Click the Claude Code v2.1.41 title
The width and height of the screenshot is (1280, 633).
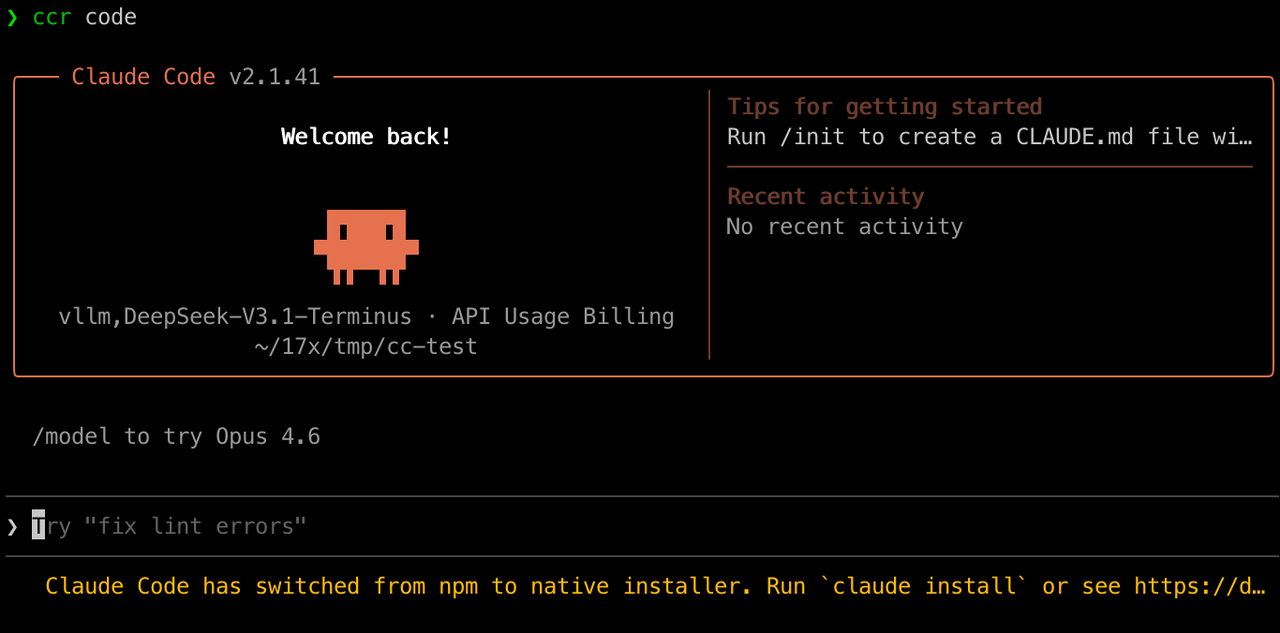pyautogui.click(x=196, y=76)
